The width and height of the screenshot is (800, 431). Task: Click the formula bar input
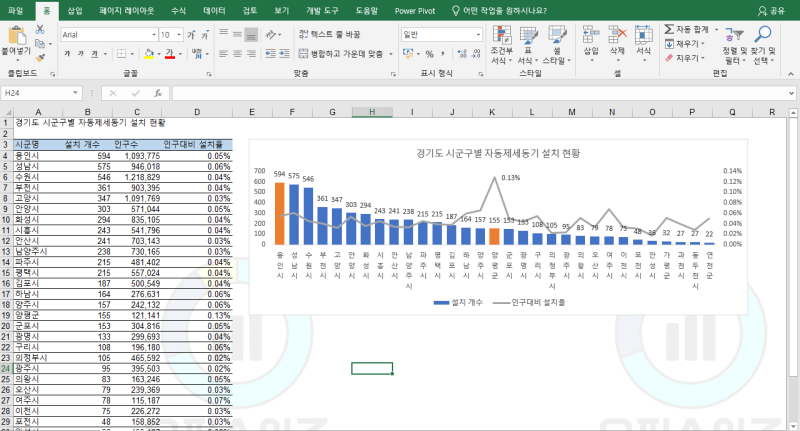point(480,93)
